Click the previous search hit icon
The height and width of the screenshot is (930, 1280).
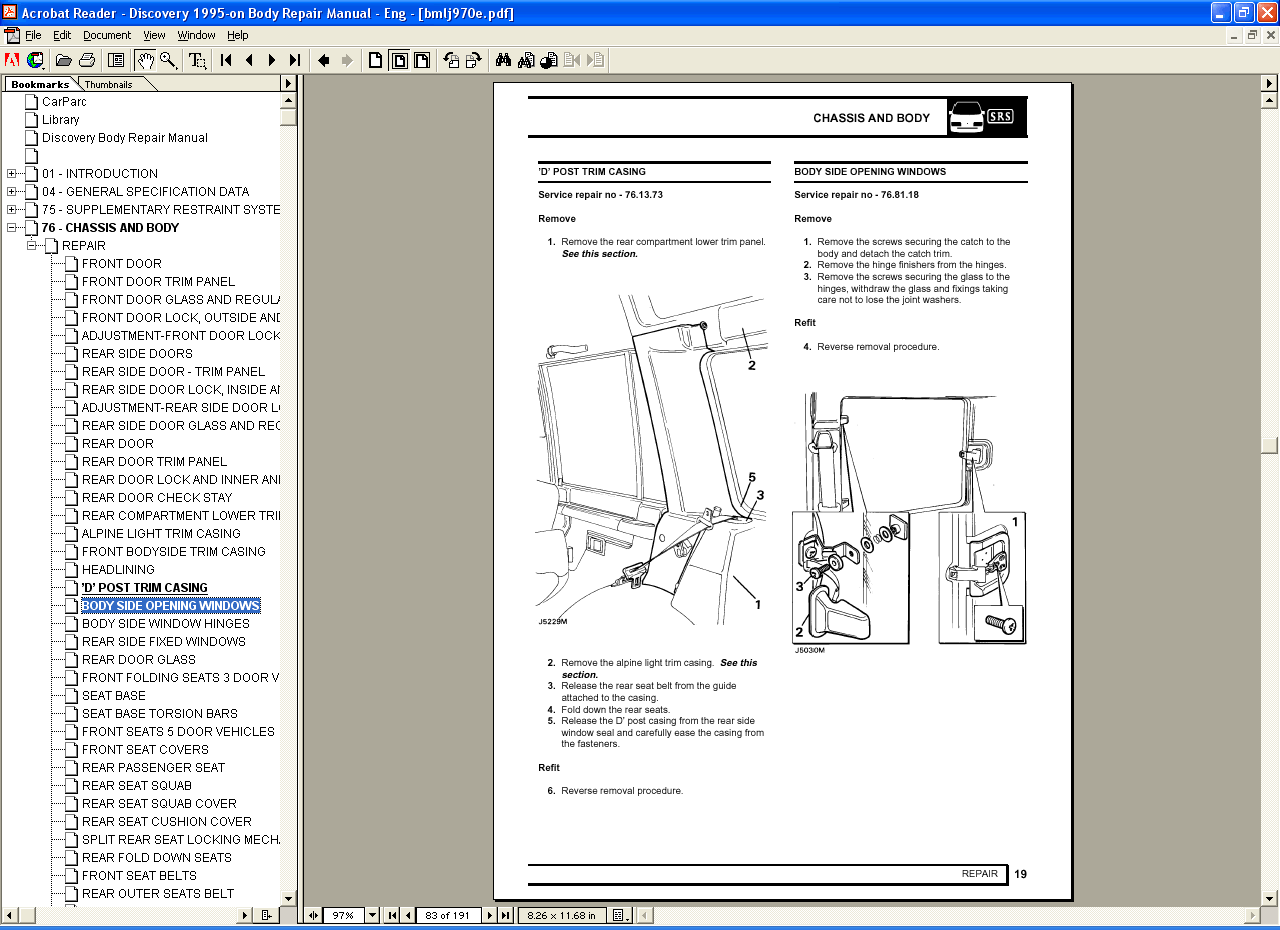(572, 60)
